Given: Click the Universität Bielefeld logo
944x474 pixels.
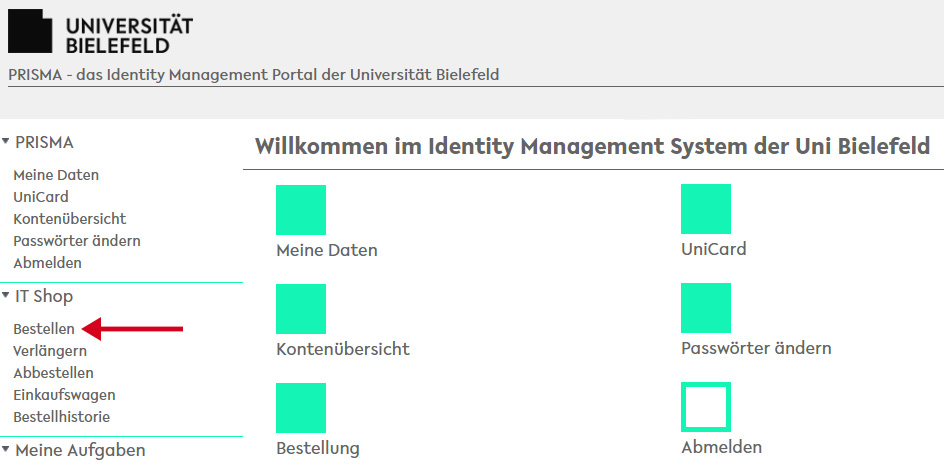Looking at the screenshot, I should click(100, 33).
